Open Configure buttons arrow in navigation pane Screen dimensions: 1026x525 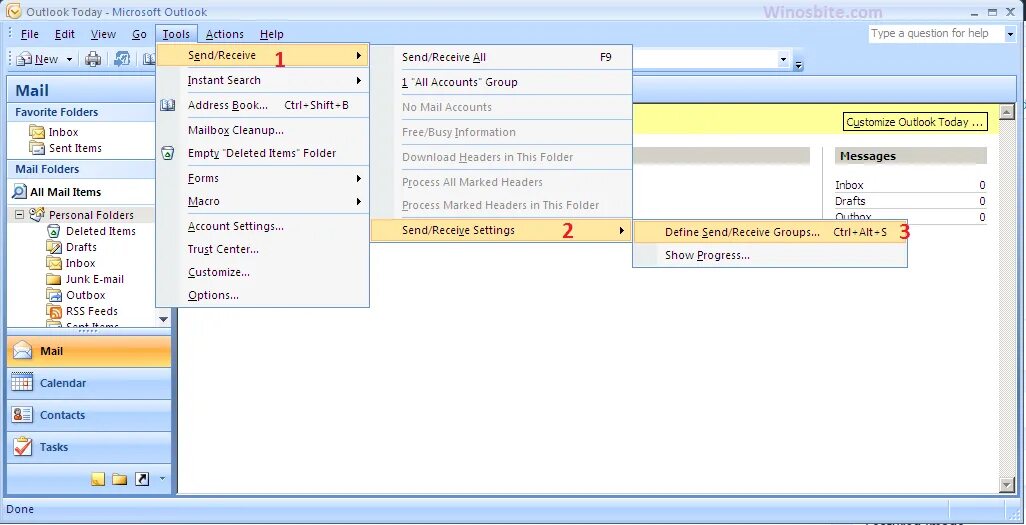(162, 479)
